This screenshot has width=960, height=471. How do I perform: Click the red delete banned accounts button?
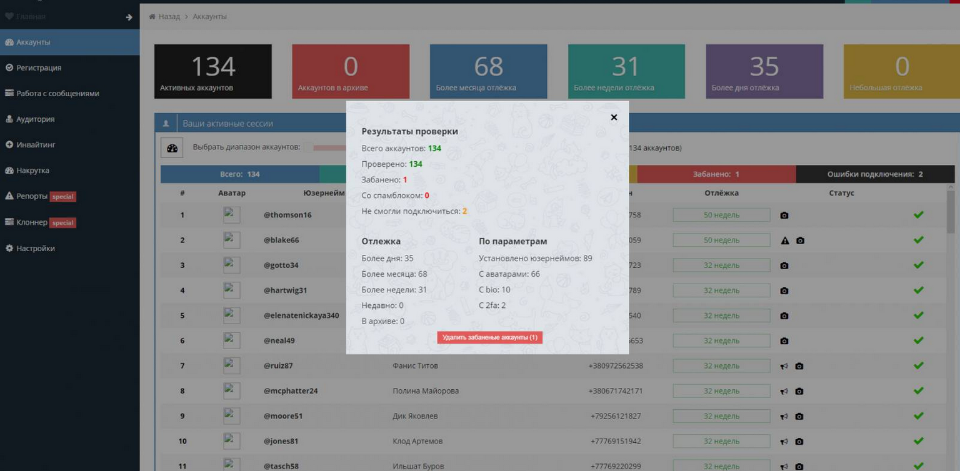click(x=489, y=338)
